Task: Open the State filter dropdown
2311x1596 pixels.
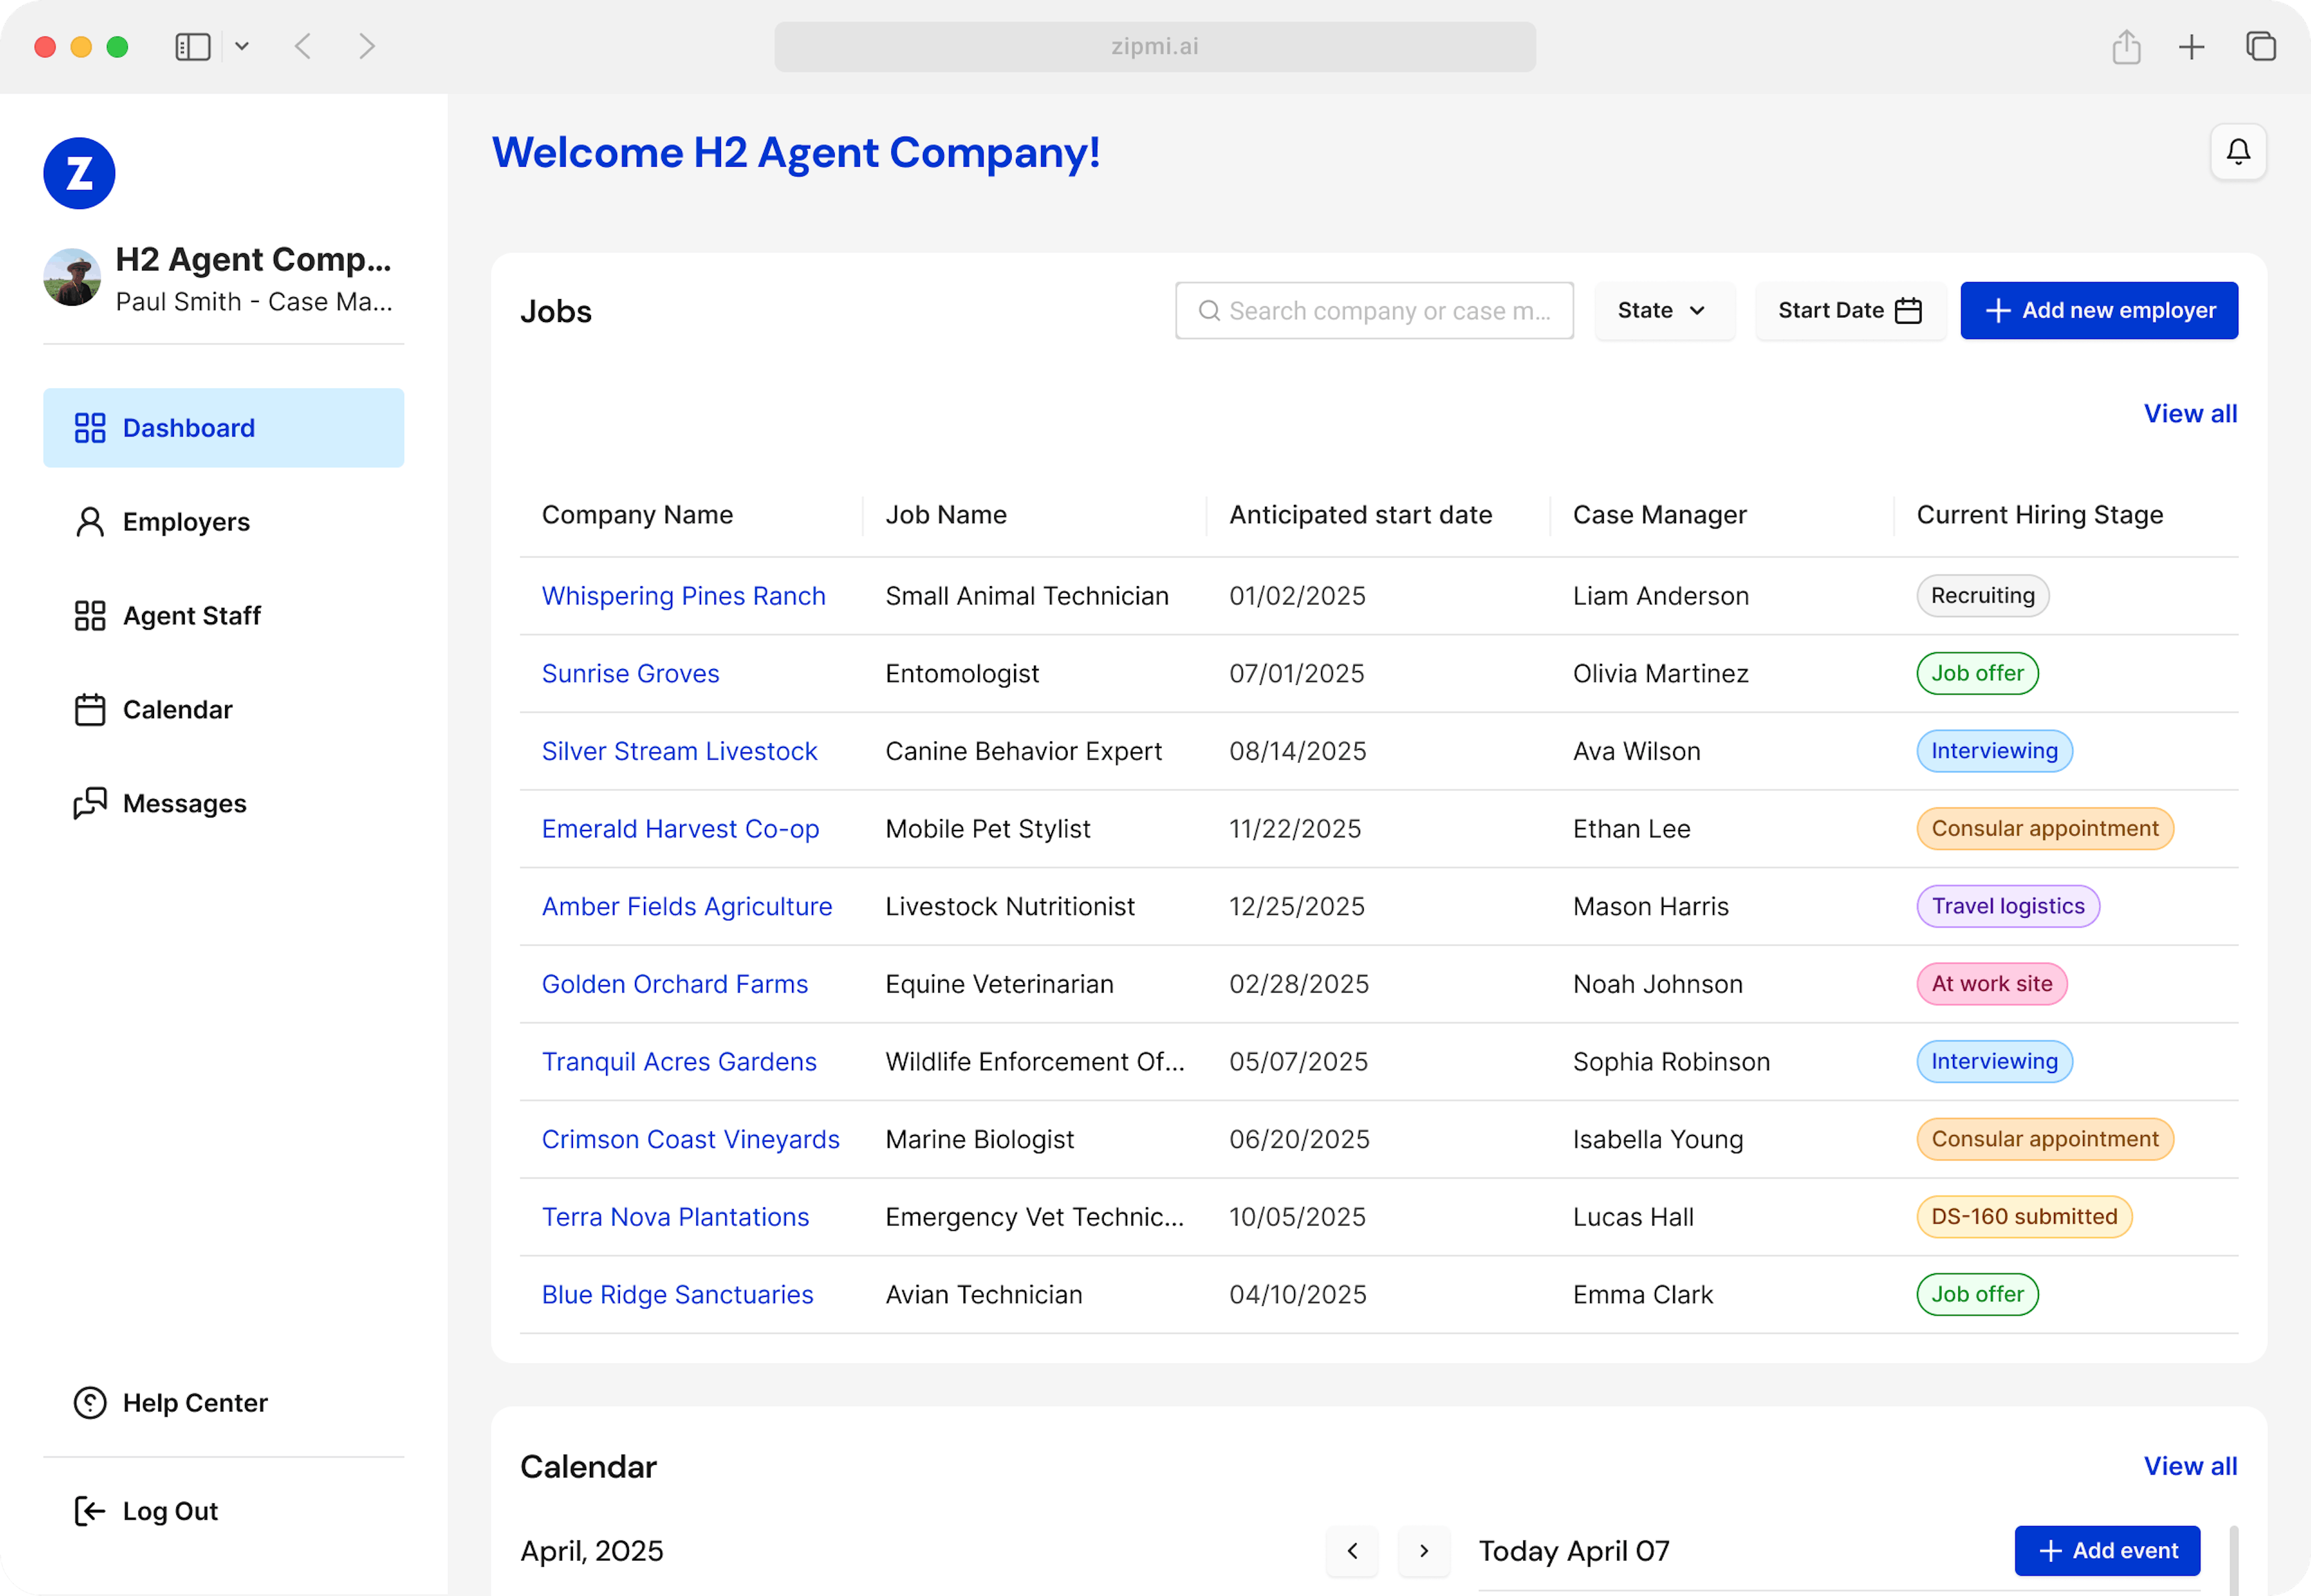Action: point(1663,311)
